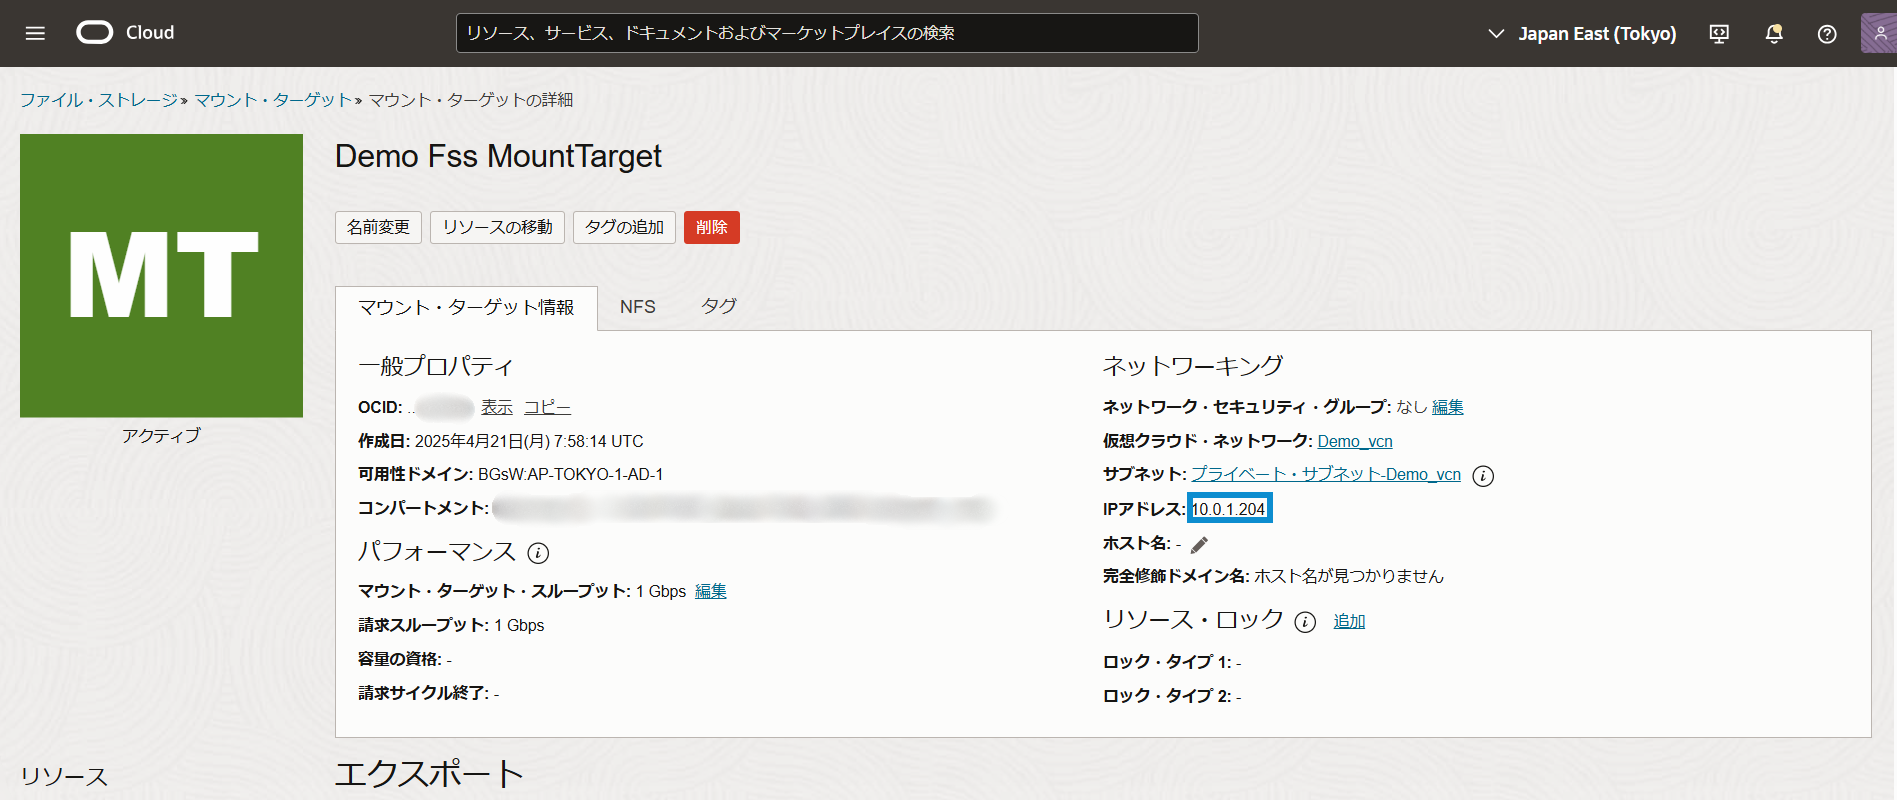Viewport: 1897px width, 800px height.
Task: Click the リソースの移動 button
Action: [498, 227]
